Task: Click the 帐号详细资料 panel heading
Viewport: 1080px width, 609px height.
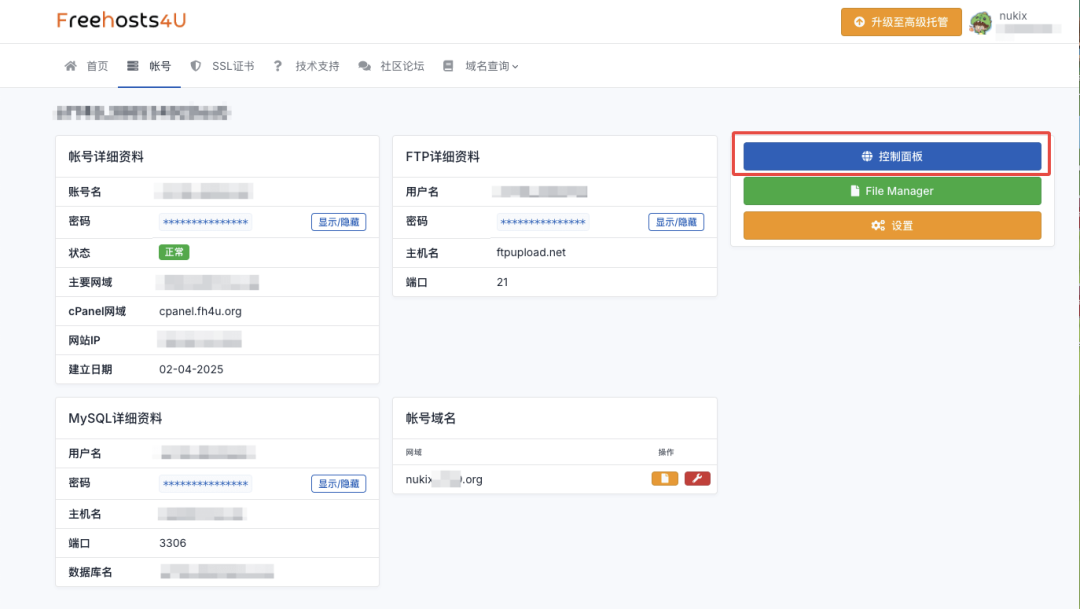Action: [x=106, y=157]
